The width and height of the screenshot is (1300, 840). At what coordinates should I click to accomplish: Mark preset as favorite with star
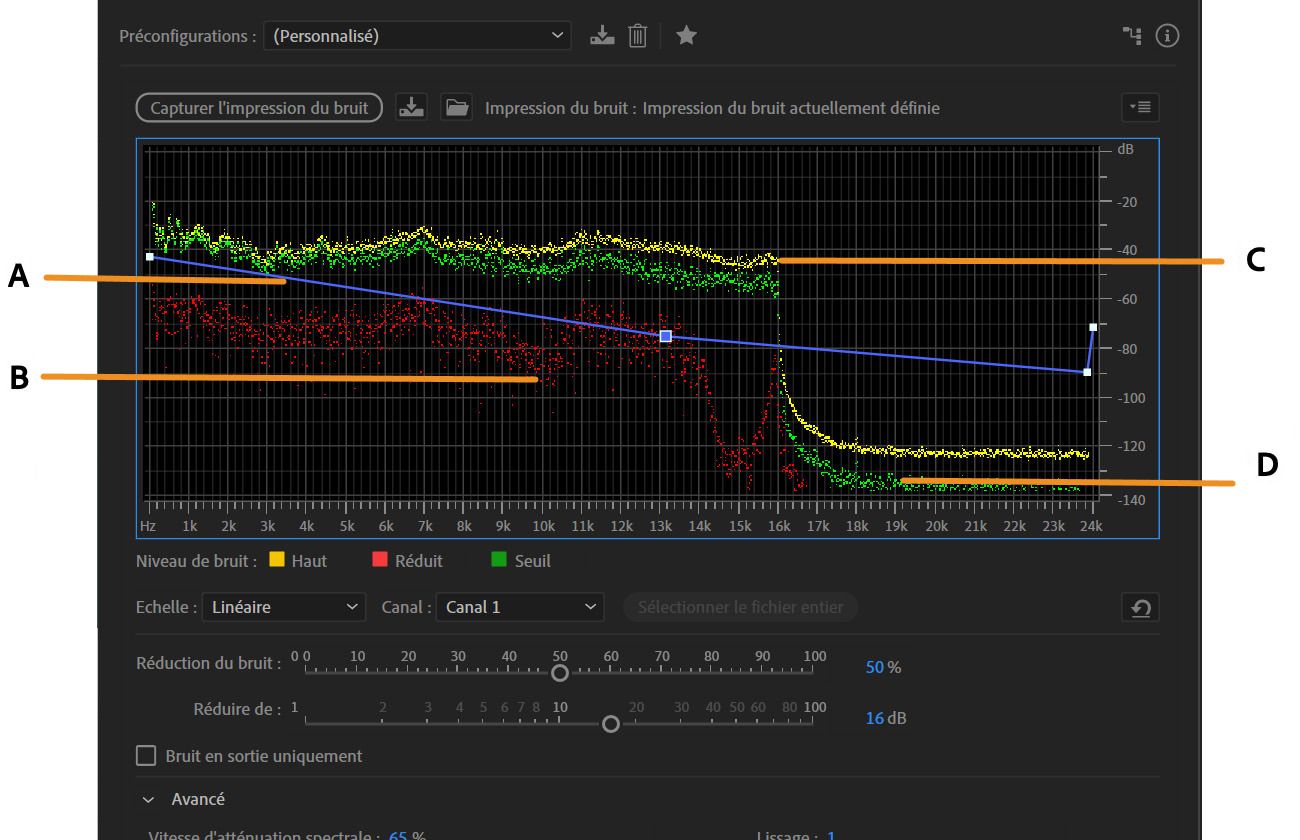click(x=686, y=36)
